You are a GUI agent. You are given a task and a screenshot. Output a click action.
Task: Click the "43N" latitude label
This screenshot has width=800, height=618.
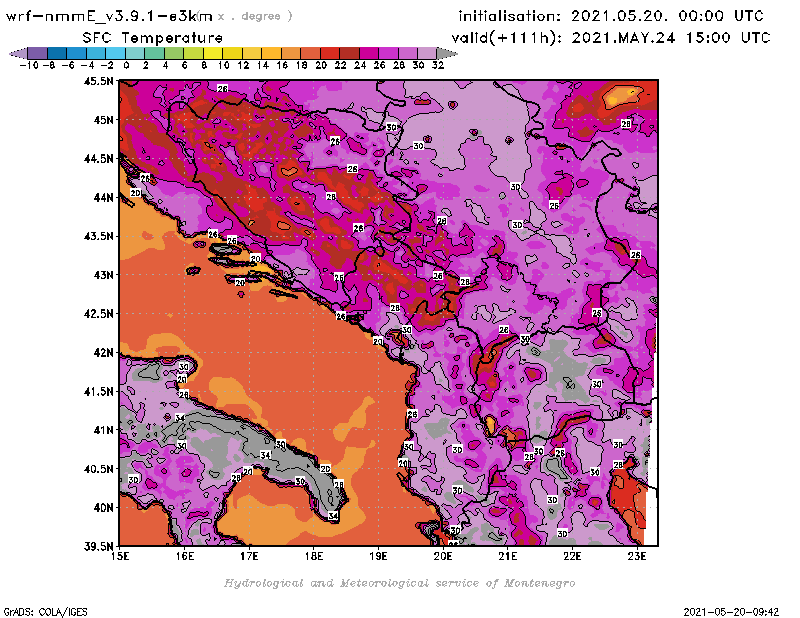point(103,275)
